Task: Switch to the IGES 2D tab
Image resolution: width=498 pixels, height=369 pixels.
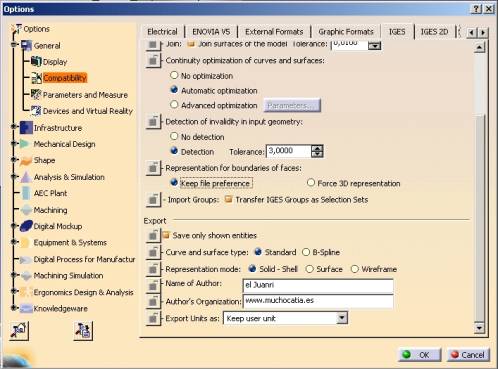Action: click(x=434, y=32)
